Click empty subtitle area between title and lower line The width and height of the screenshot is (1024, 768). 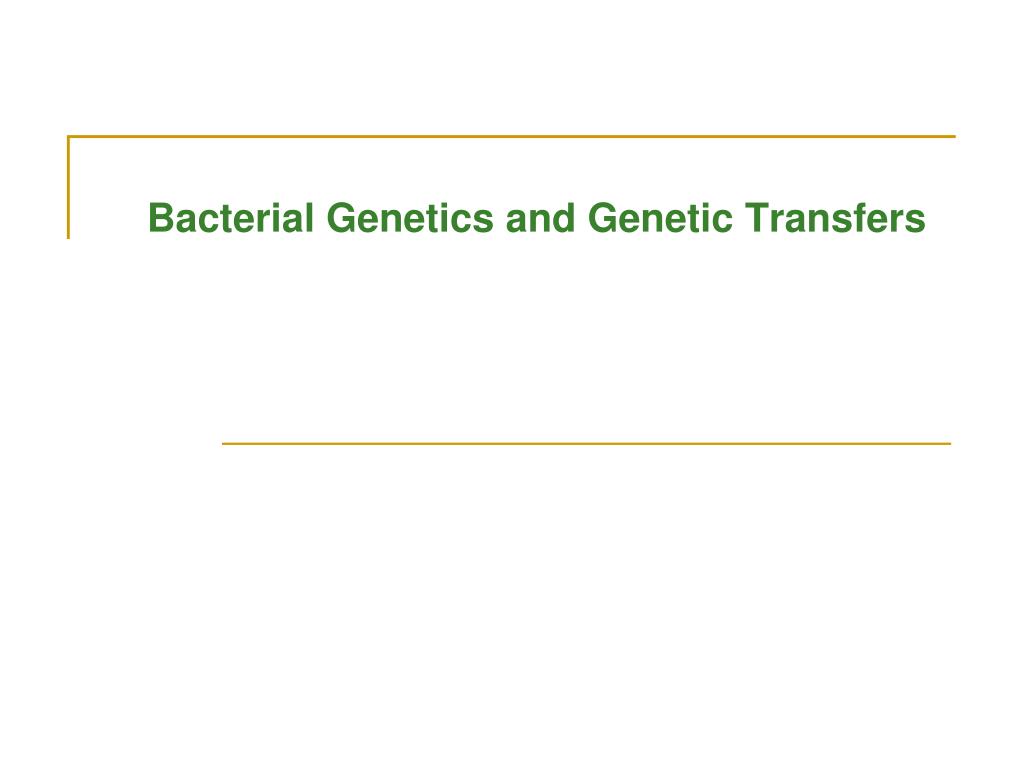(586, 340)
